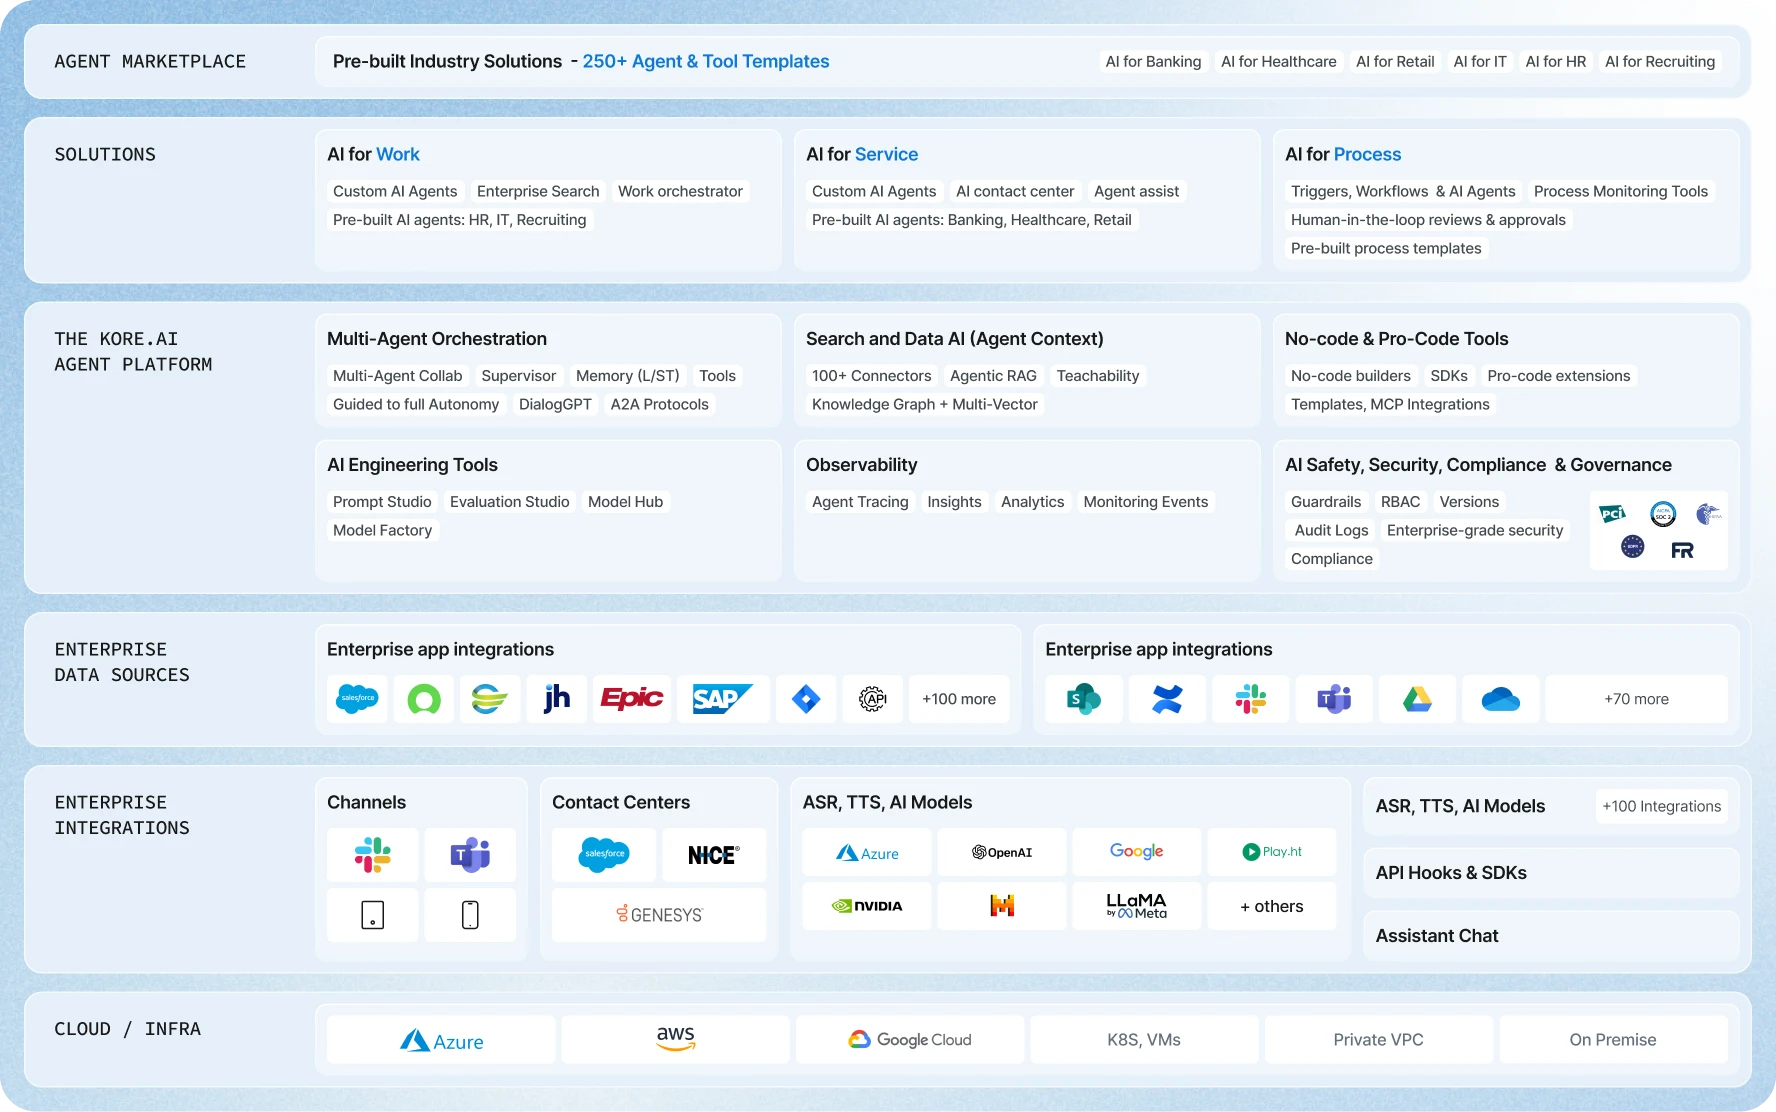Click the green-blue swirl logo beside jh
Image resolution: width=1776 pixels, height=1112 pixels.
pyautogui.click(x=489, y=698)
